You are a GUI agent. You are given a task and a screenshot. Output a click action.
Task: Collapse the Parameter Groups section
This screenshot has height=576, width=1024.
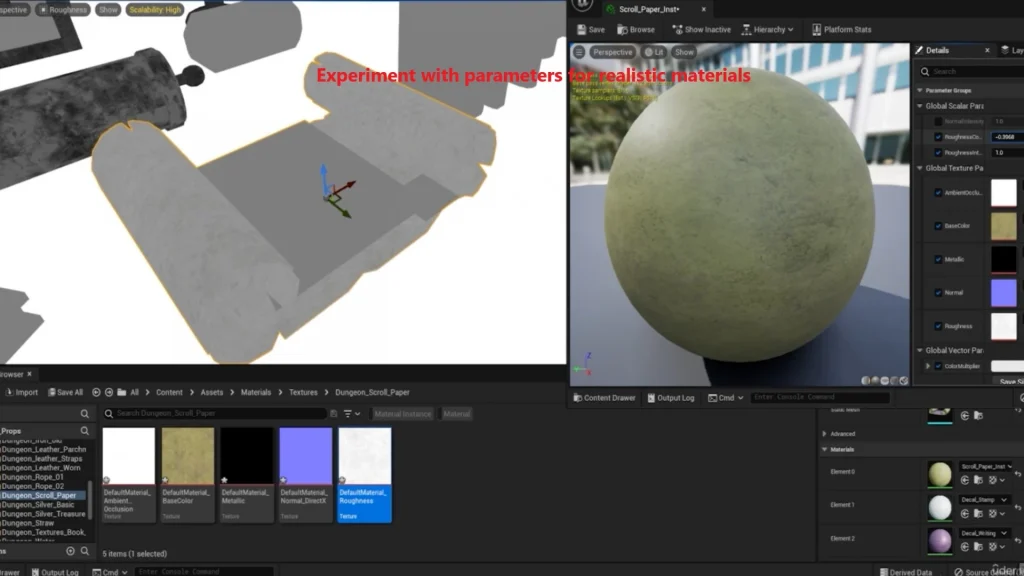click(920, 90)
